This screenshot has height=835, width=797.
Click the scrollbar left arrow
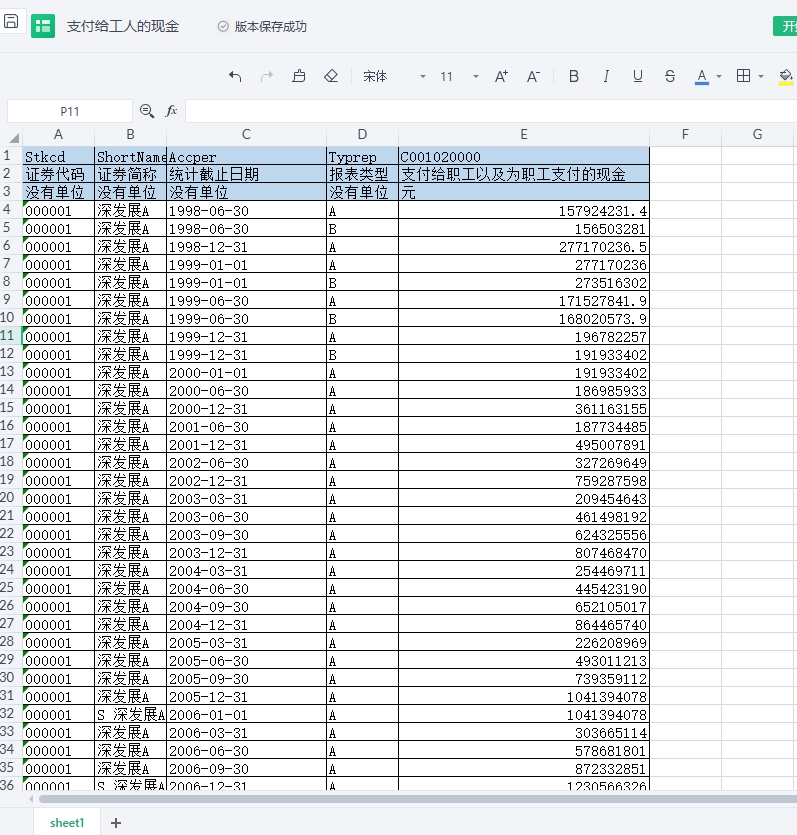[x=31, y=799]
